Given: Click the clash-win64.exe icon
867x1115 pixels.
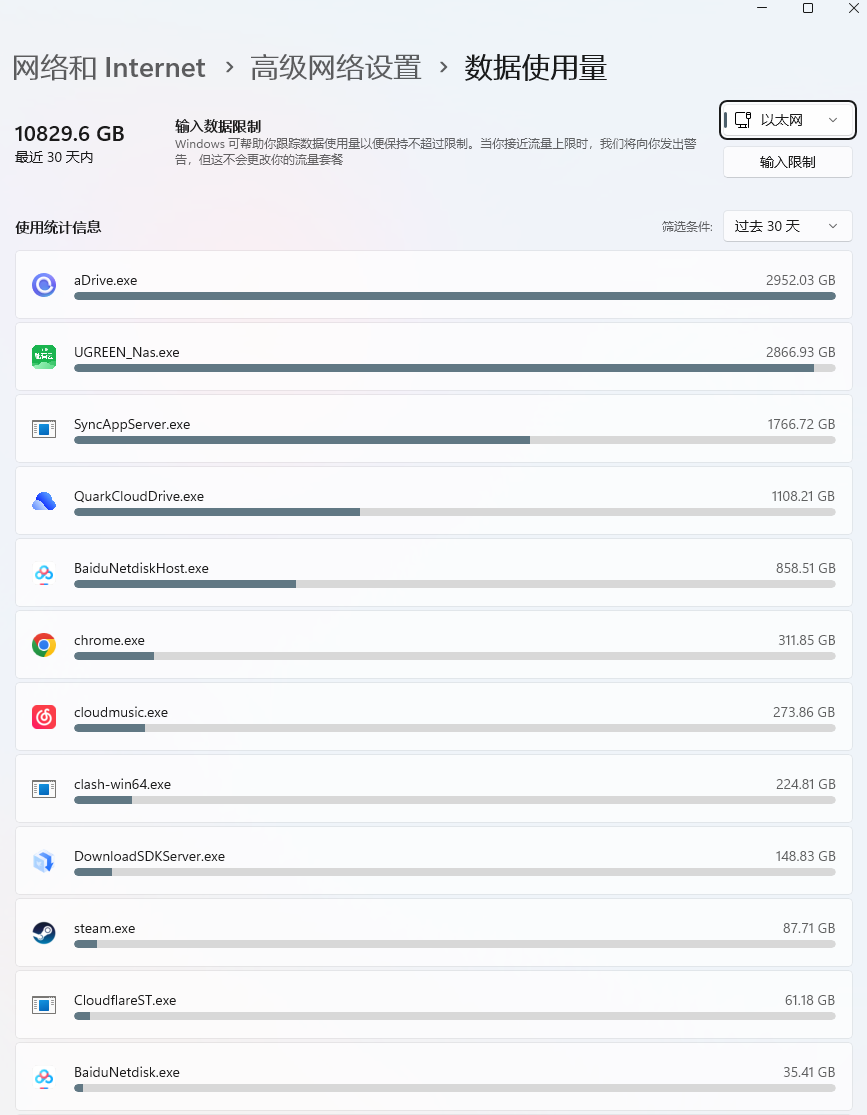Looking at the screenshot, I should pyautogui.click(x=44, y=789).
